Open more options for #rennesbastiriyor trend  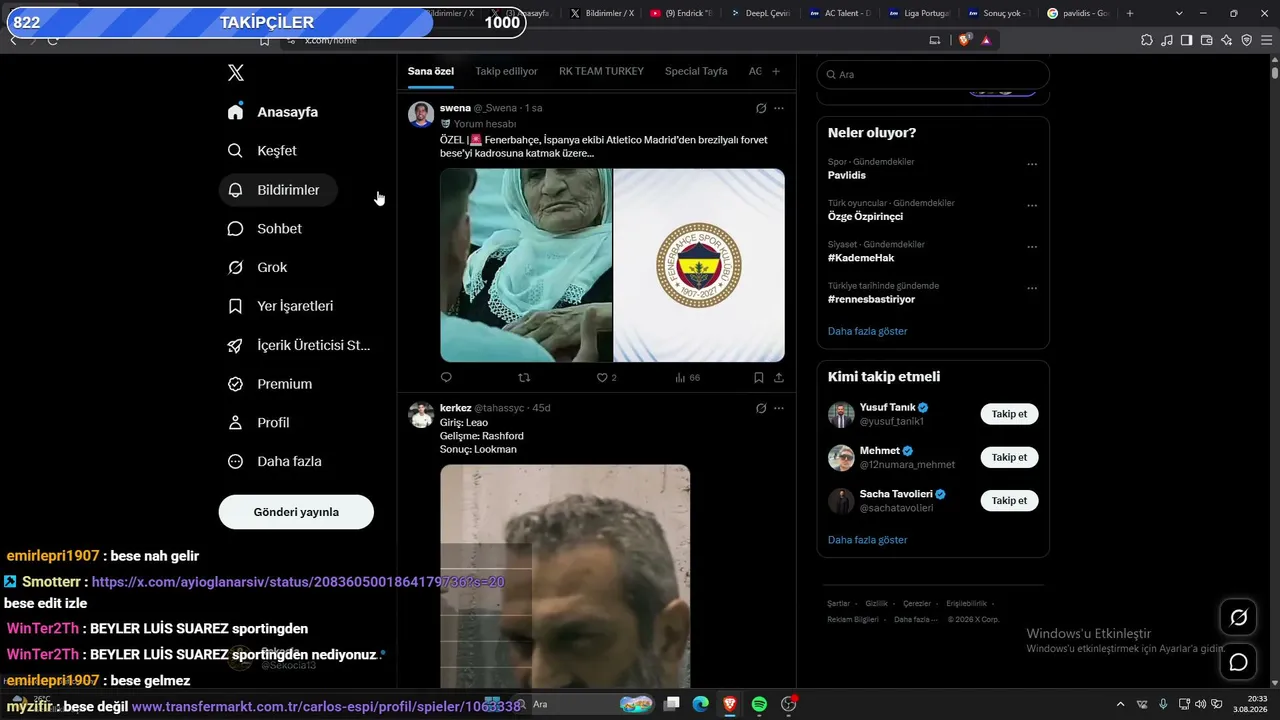[x=1032, y=288]
